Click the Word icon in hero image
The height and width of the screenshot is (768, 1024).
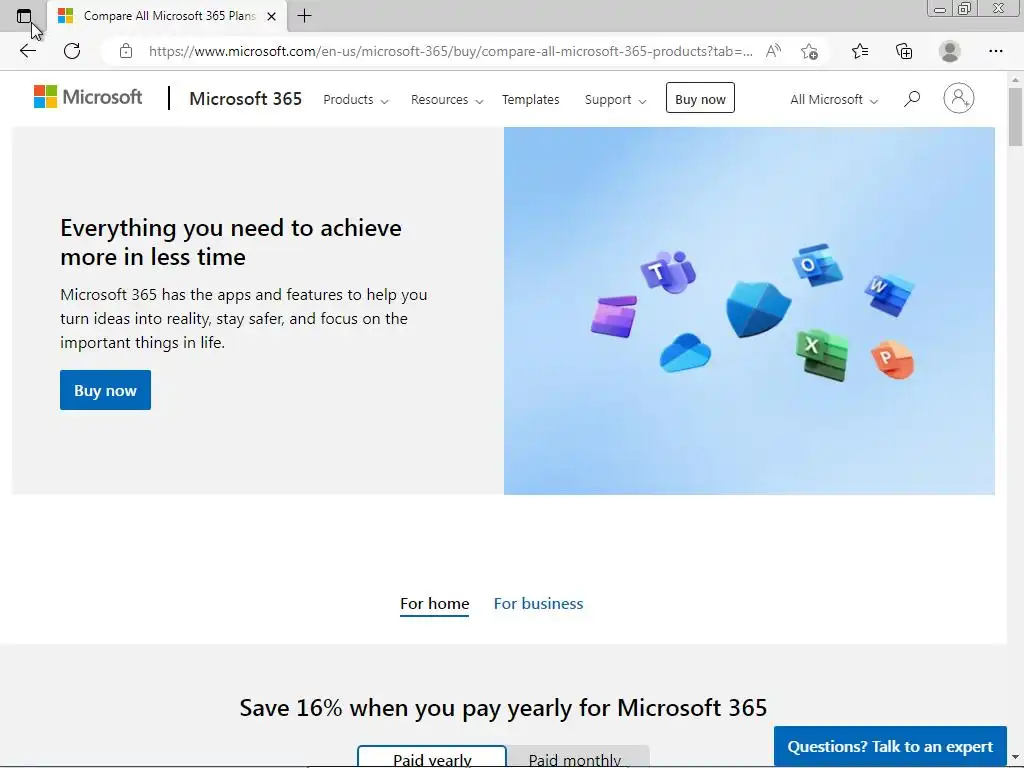889,293
